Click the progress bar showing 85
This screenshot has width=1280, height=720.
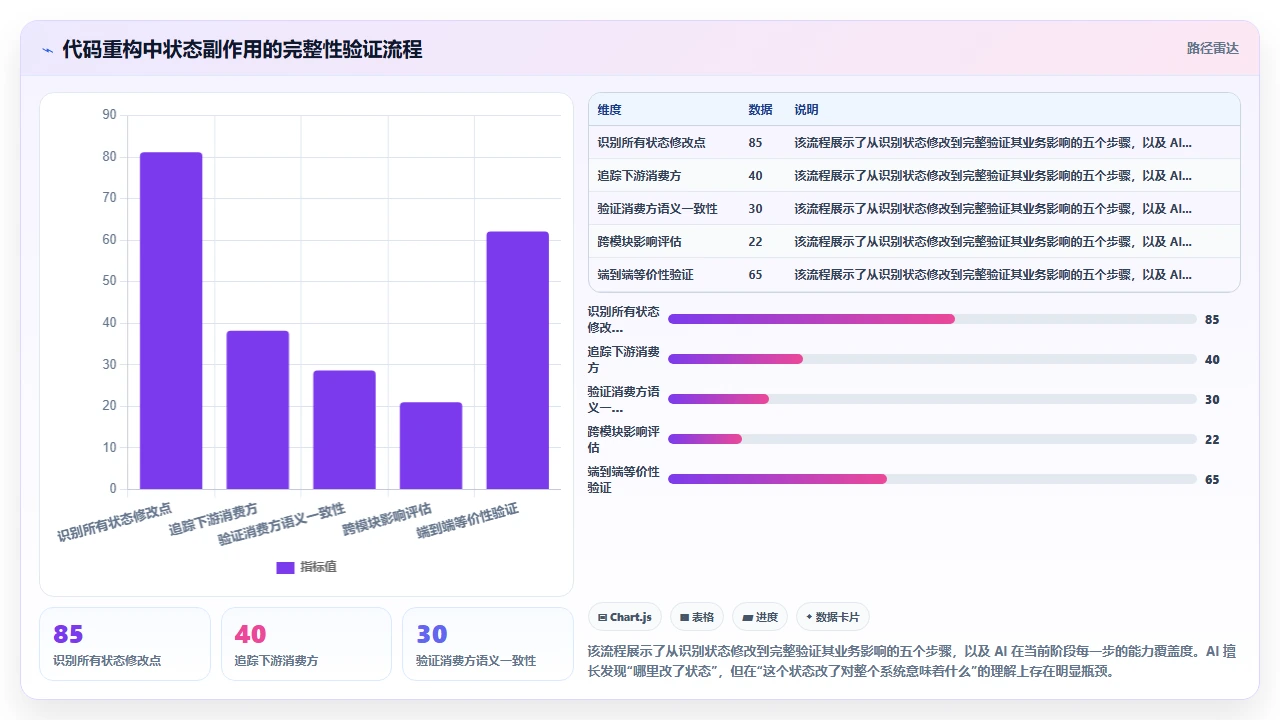tap(932, 319)
